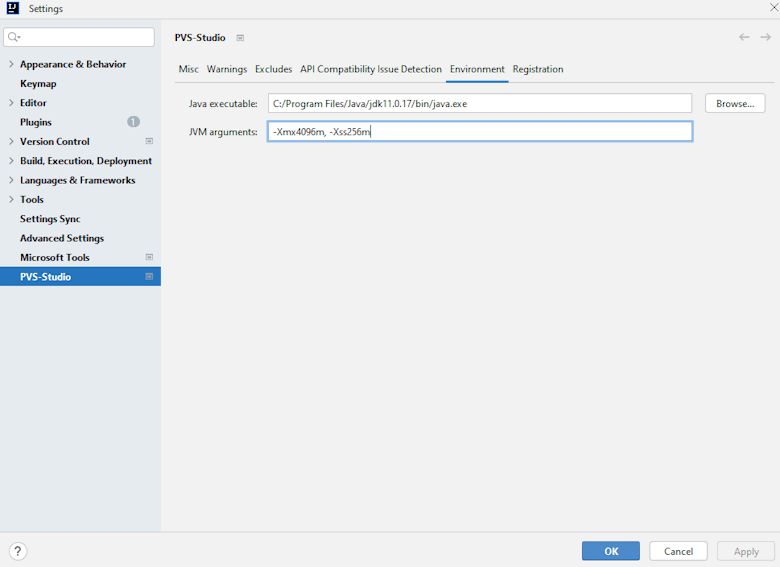Click project-level icon beside Microsoft Tools
This screenshot has height=567, width=780.
click(149, 257)
